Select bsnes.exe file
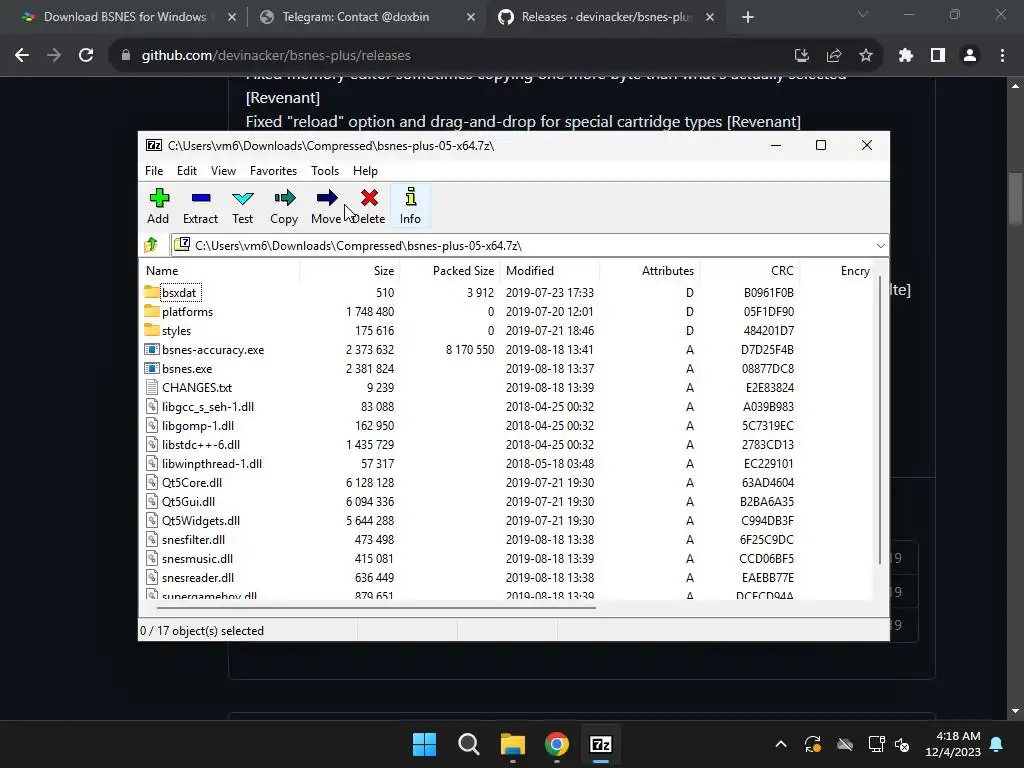This screenshot has width=1024, height=768. coord(187,368)
